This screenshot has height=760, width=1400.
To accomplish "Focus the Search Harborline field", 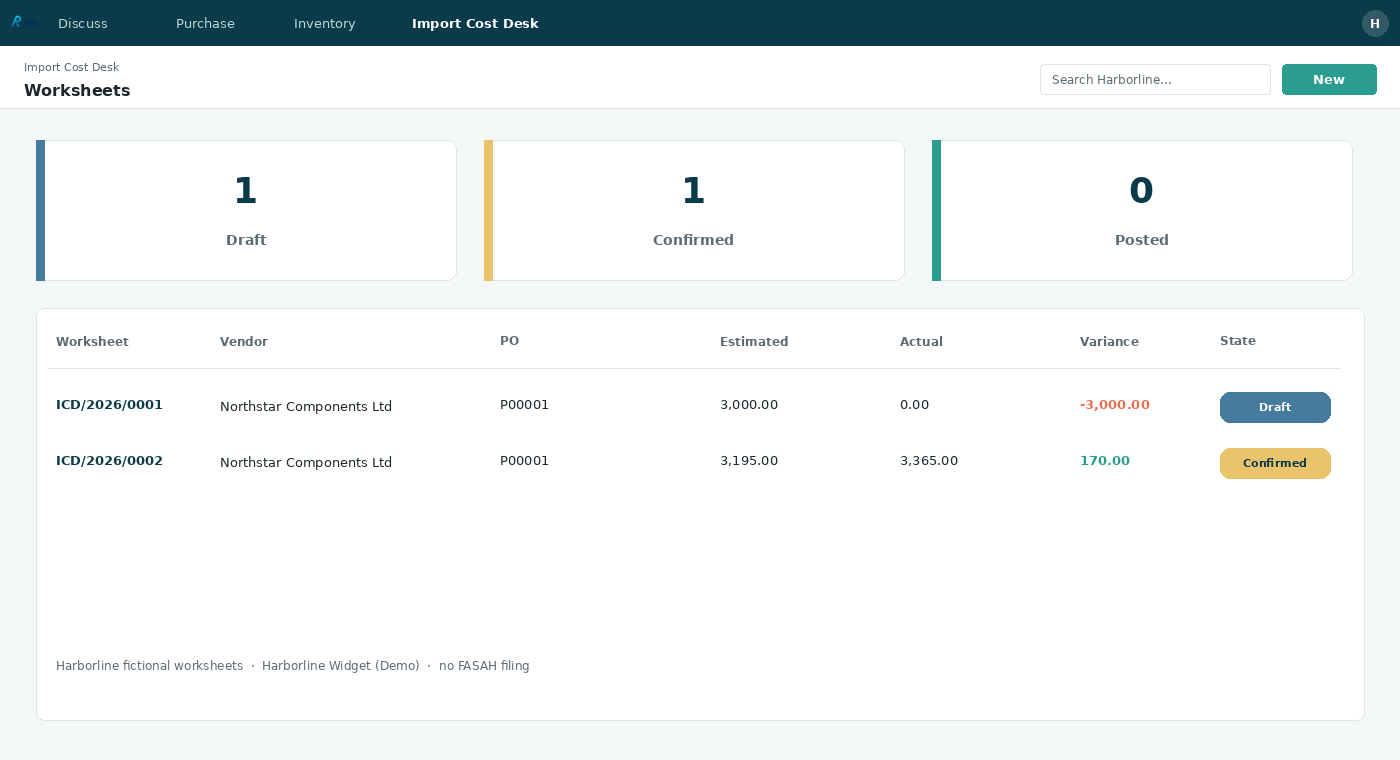I will point(1155,79).
